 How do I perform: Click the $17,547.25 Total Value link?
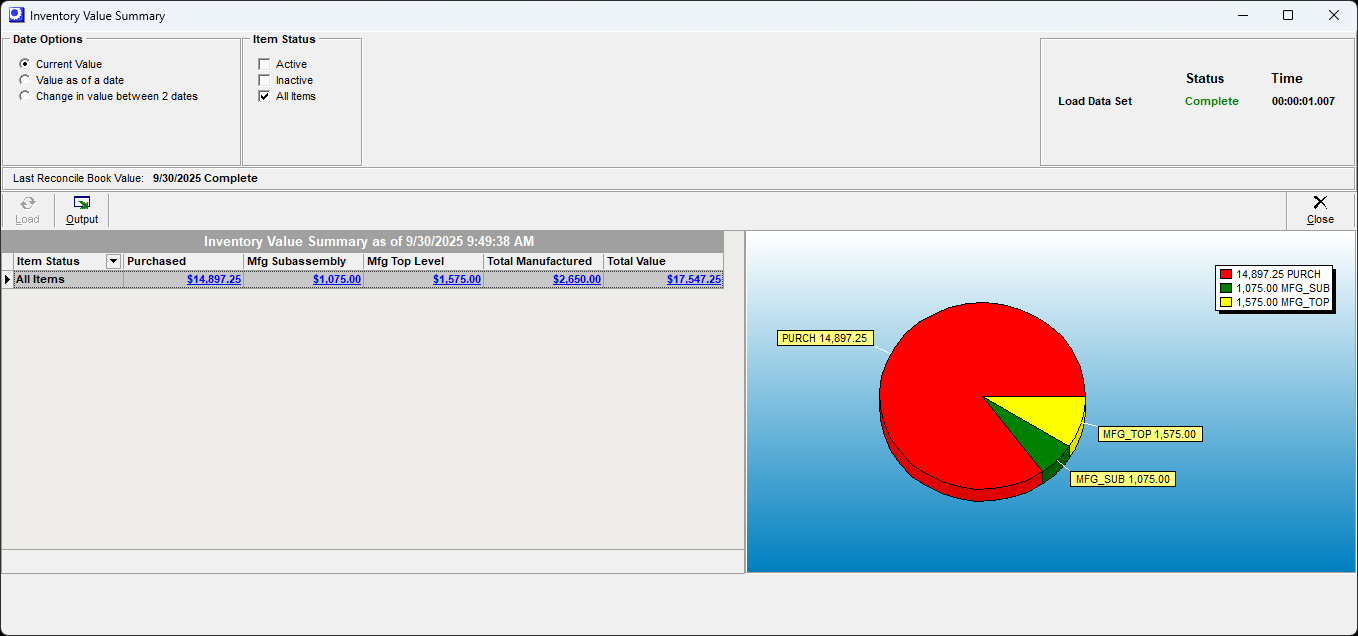(693, 279)
